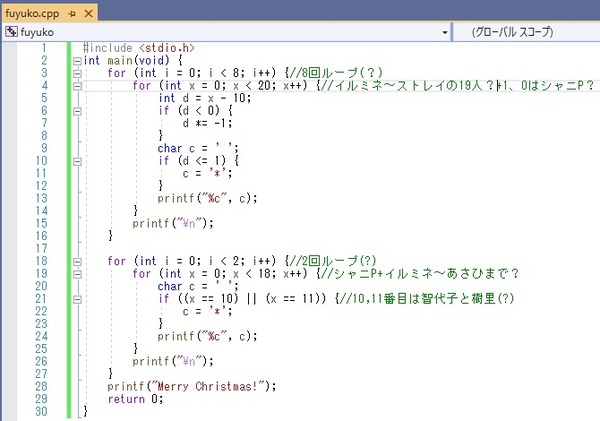Collapse the main function block on line 2
Screen dimensions: 600x421
click(77, 61)
